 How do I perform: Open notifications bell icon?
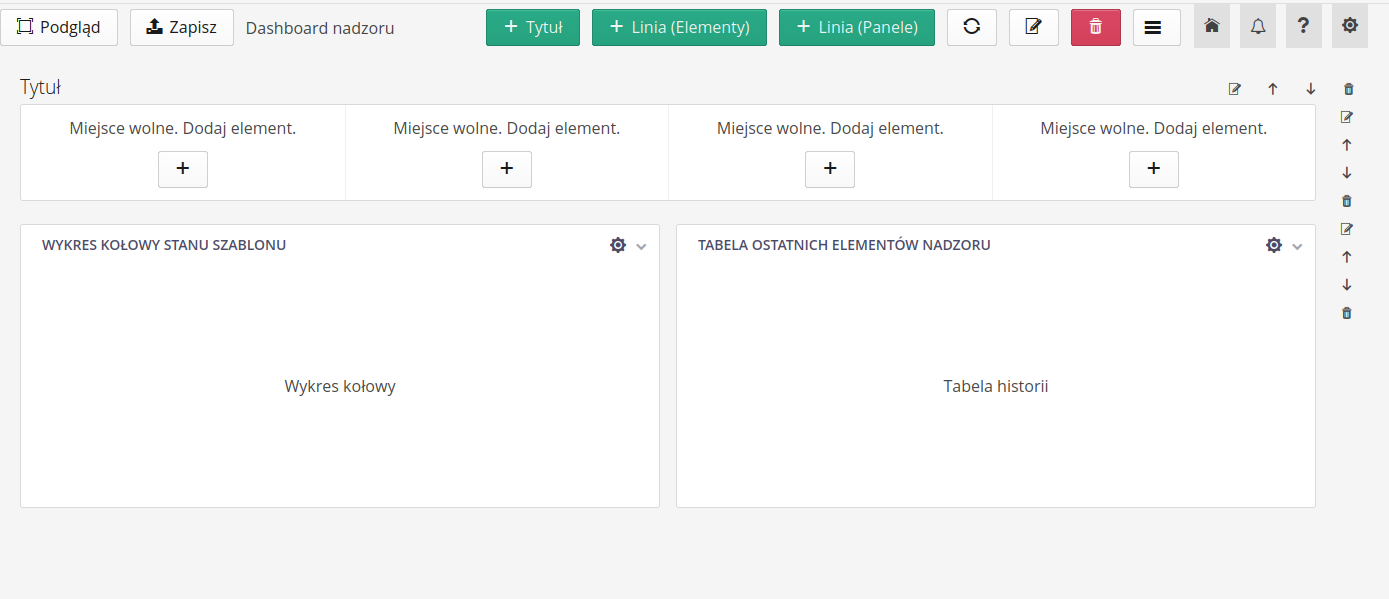1257,26
